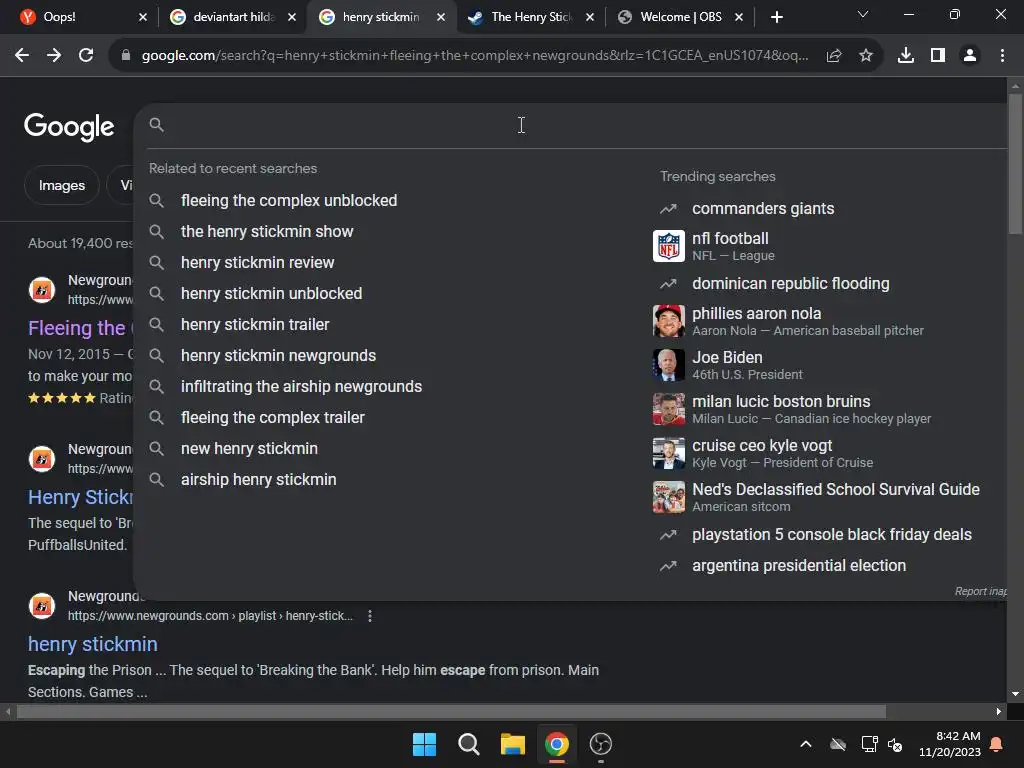Bookmark this page with the star icon
This screenshot has height=768, width=1024.
pos(865,56)
